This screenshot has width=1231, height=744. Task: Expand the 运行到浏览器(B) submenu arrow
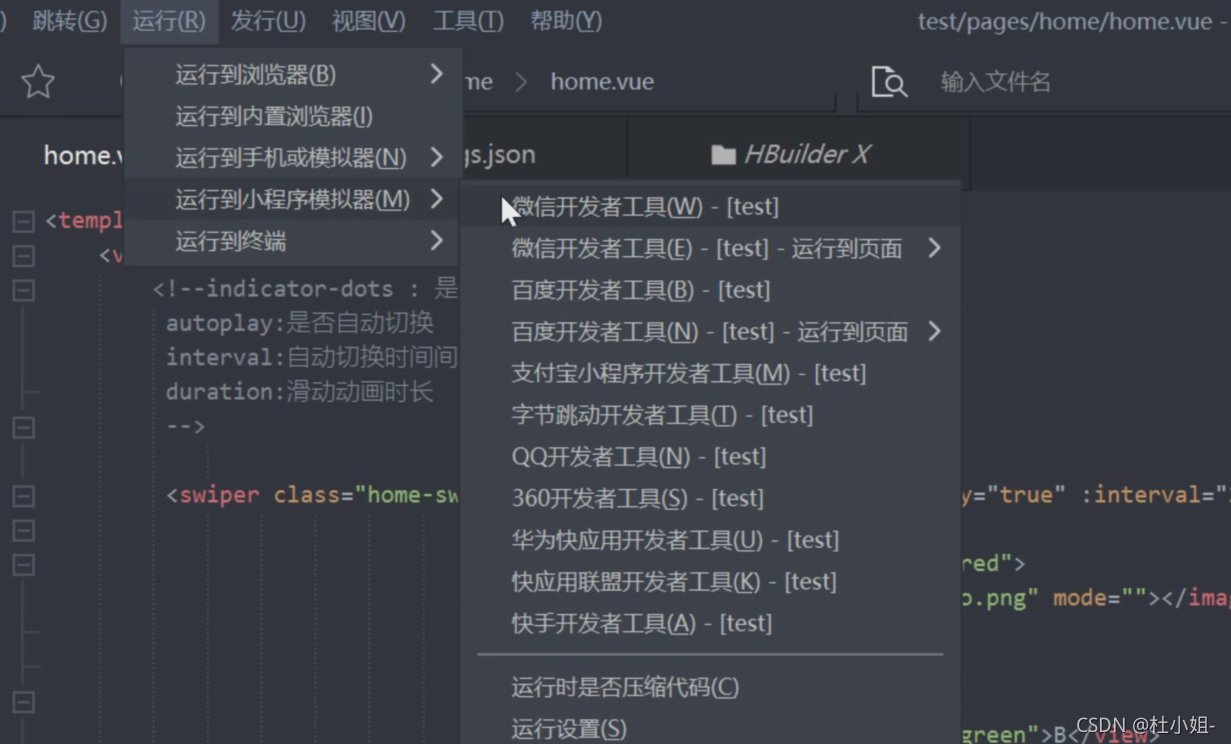(x=436, y=74)
